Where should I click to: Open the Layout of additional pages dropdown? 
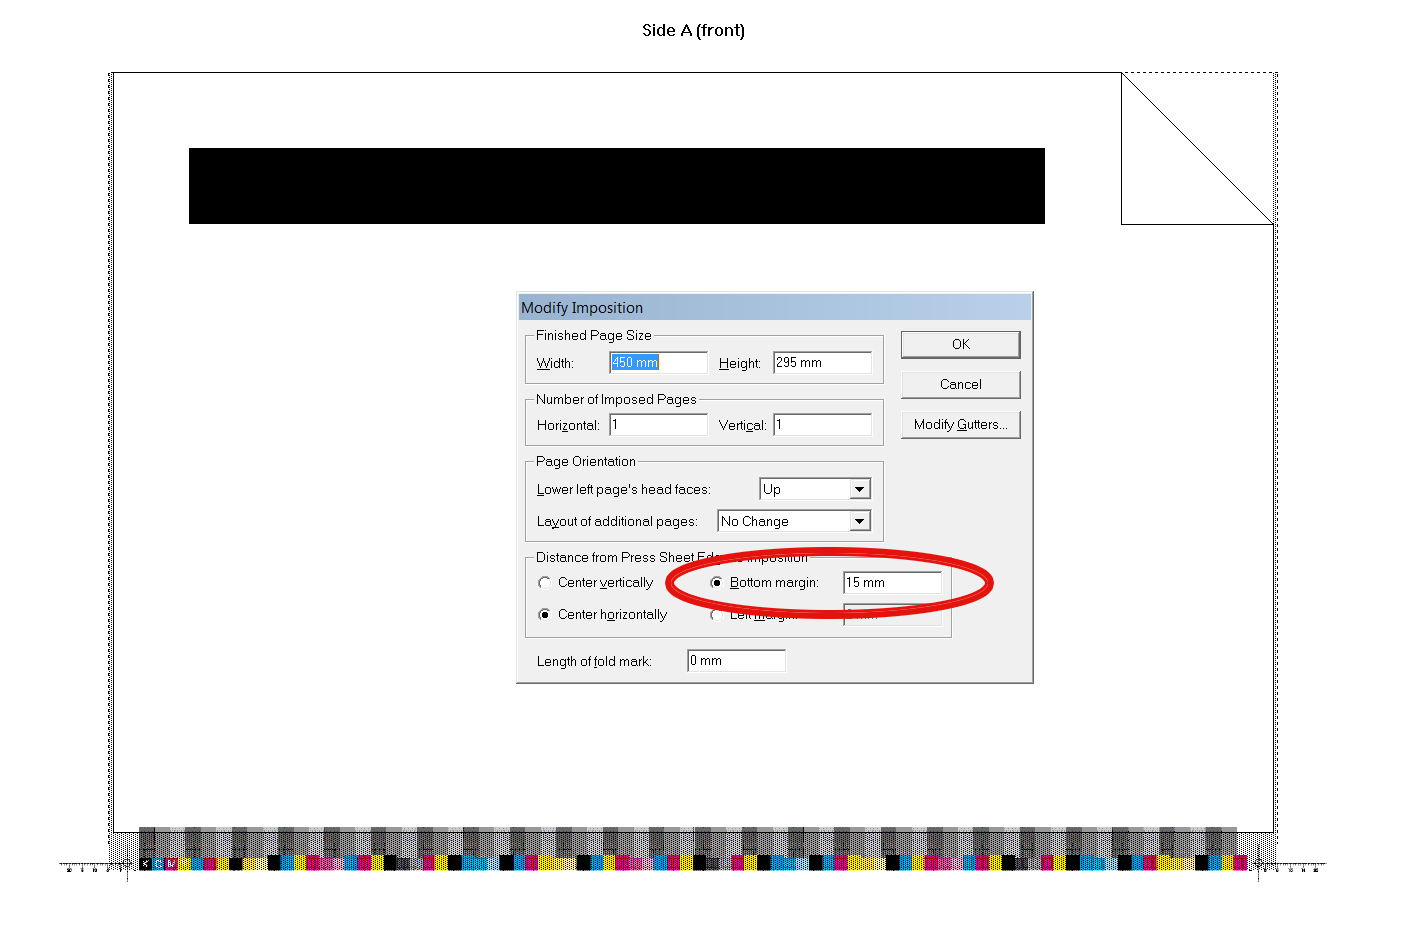pyautogui.click(x=794, y=521)
